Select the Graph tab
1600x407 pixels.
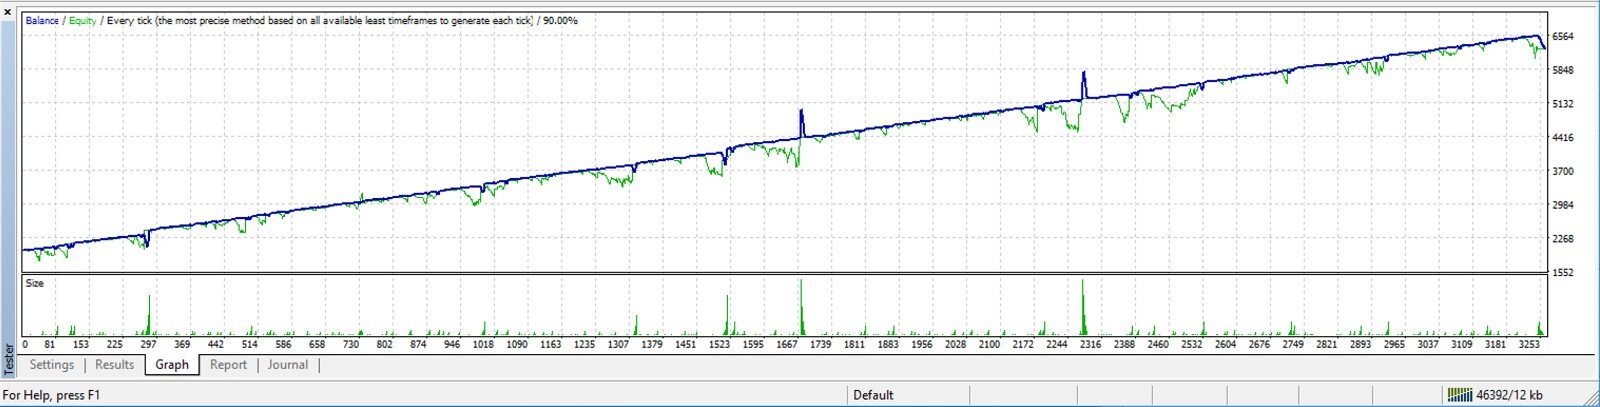(172, 365)
